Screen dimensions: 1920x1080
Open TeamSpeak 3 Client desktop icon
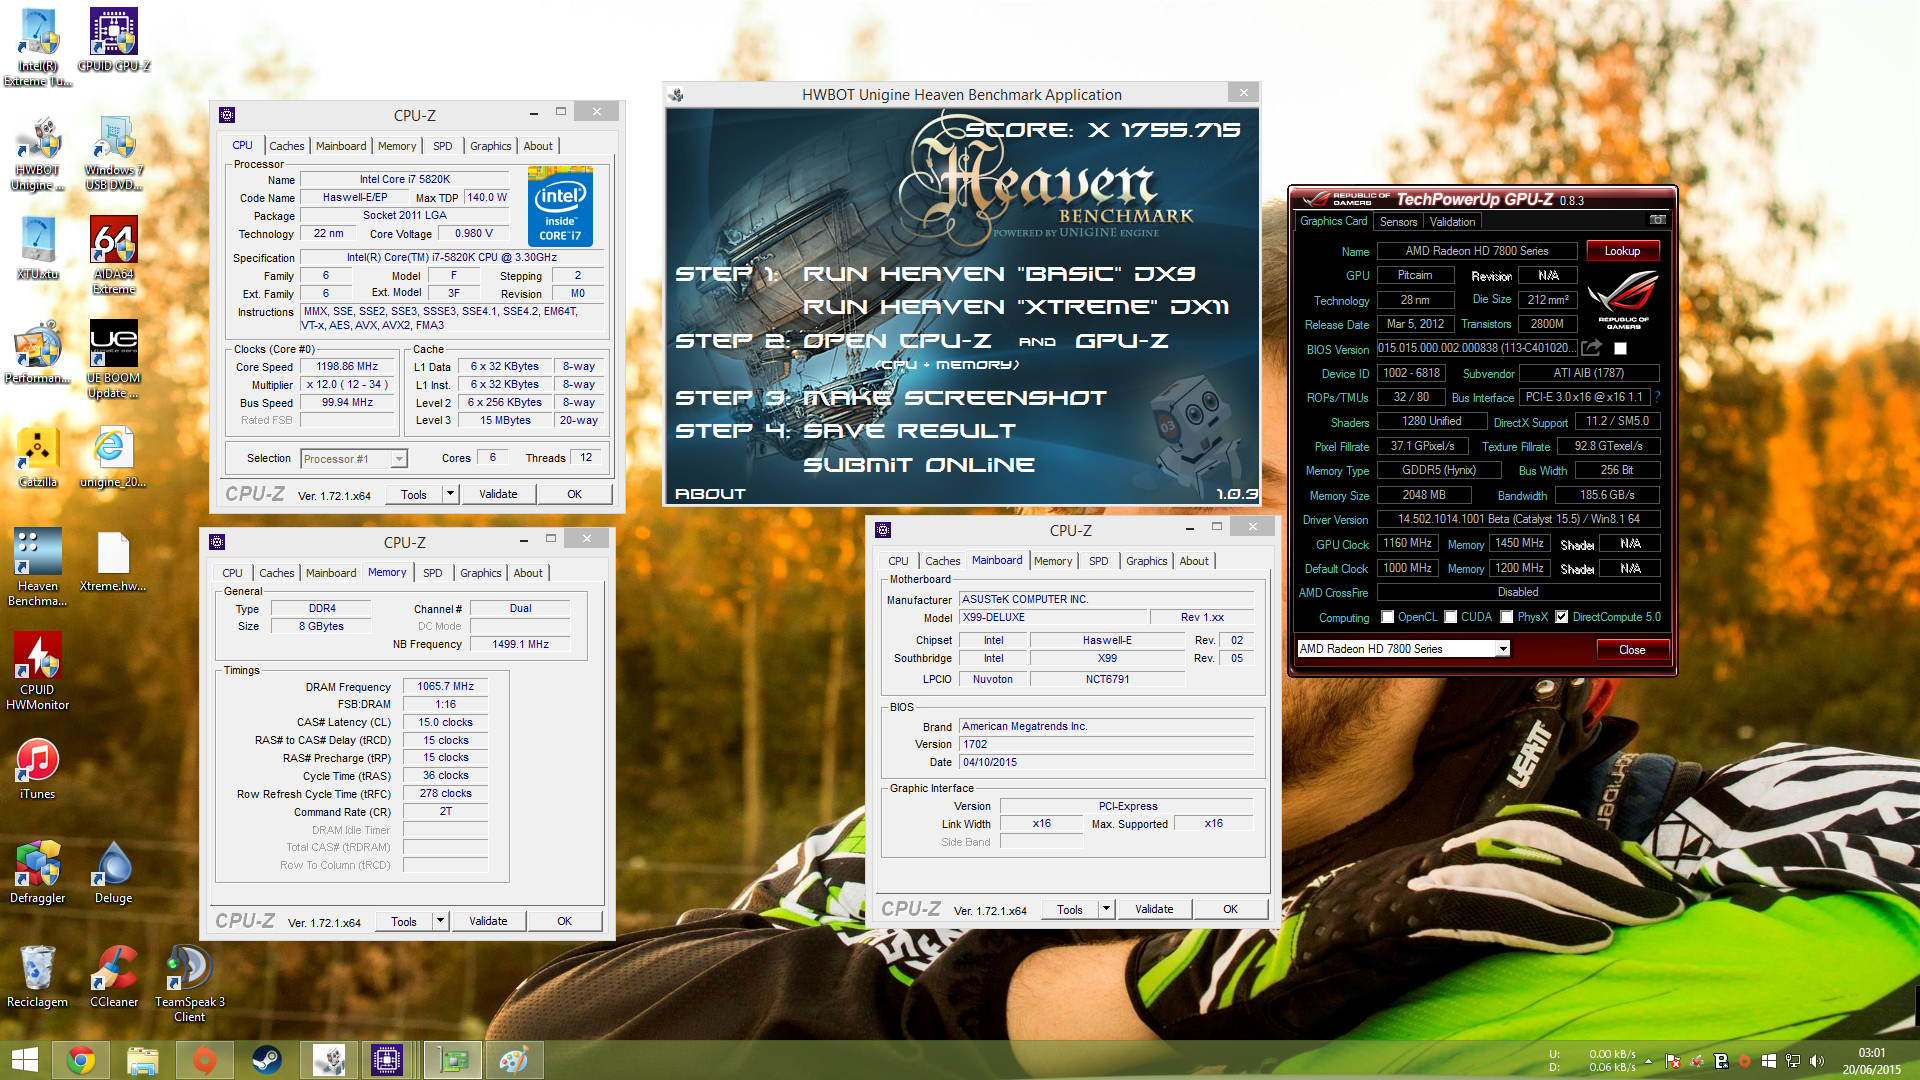(190, 984)
